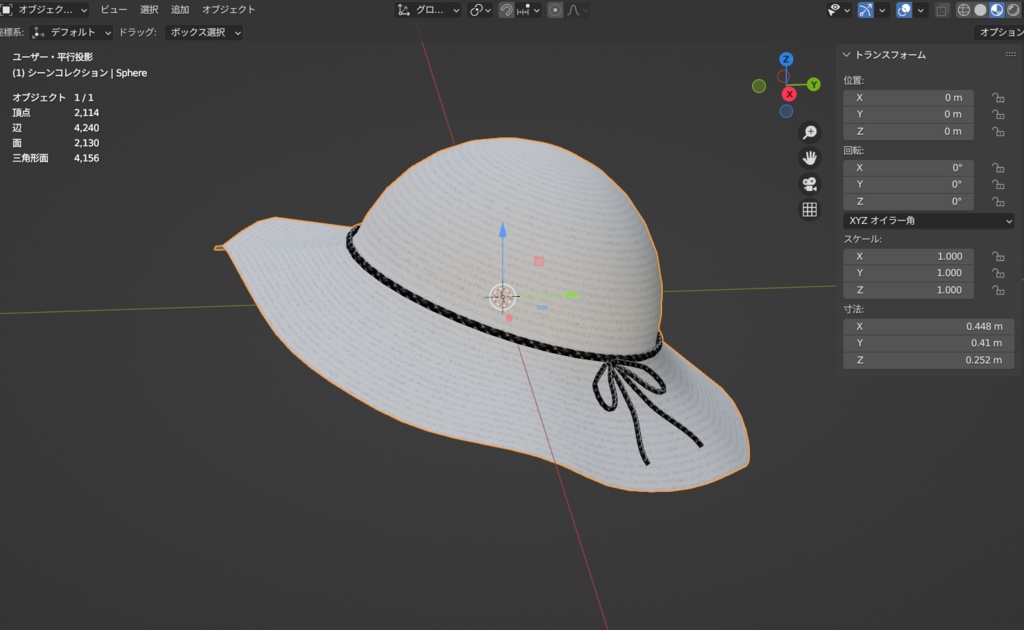The width and height of the screenshot is (1024, 630).
Task: Select material preview shading mode
Action: pos(996,10)
